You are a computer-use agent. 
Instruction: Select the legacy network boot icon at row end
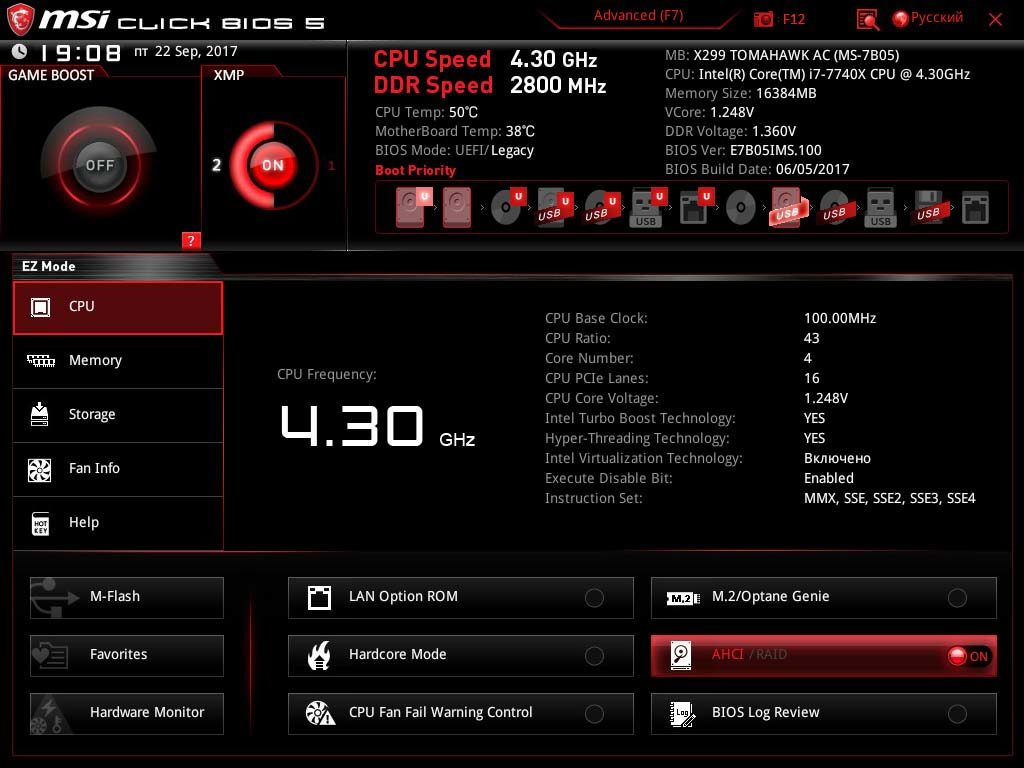coord(975,208)
